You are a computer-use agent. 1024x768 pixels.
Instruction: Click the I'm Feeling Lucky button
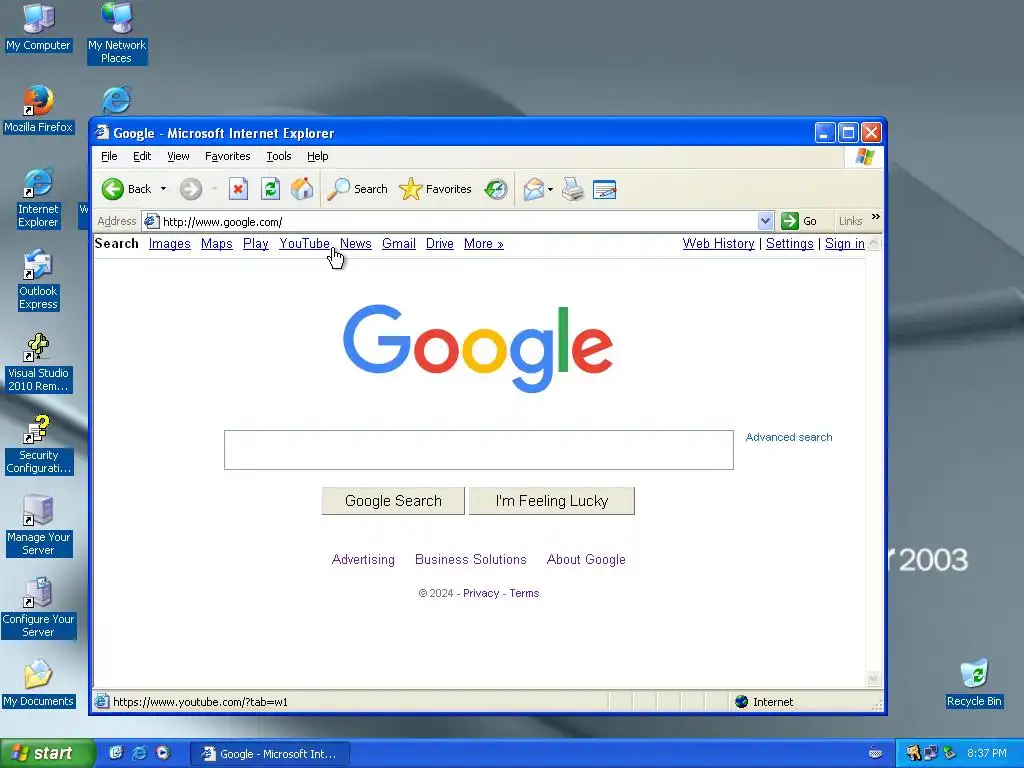click(552, 501)
